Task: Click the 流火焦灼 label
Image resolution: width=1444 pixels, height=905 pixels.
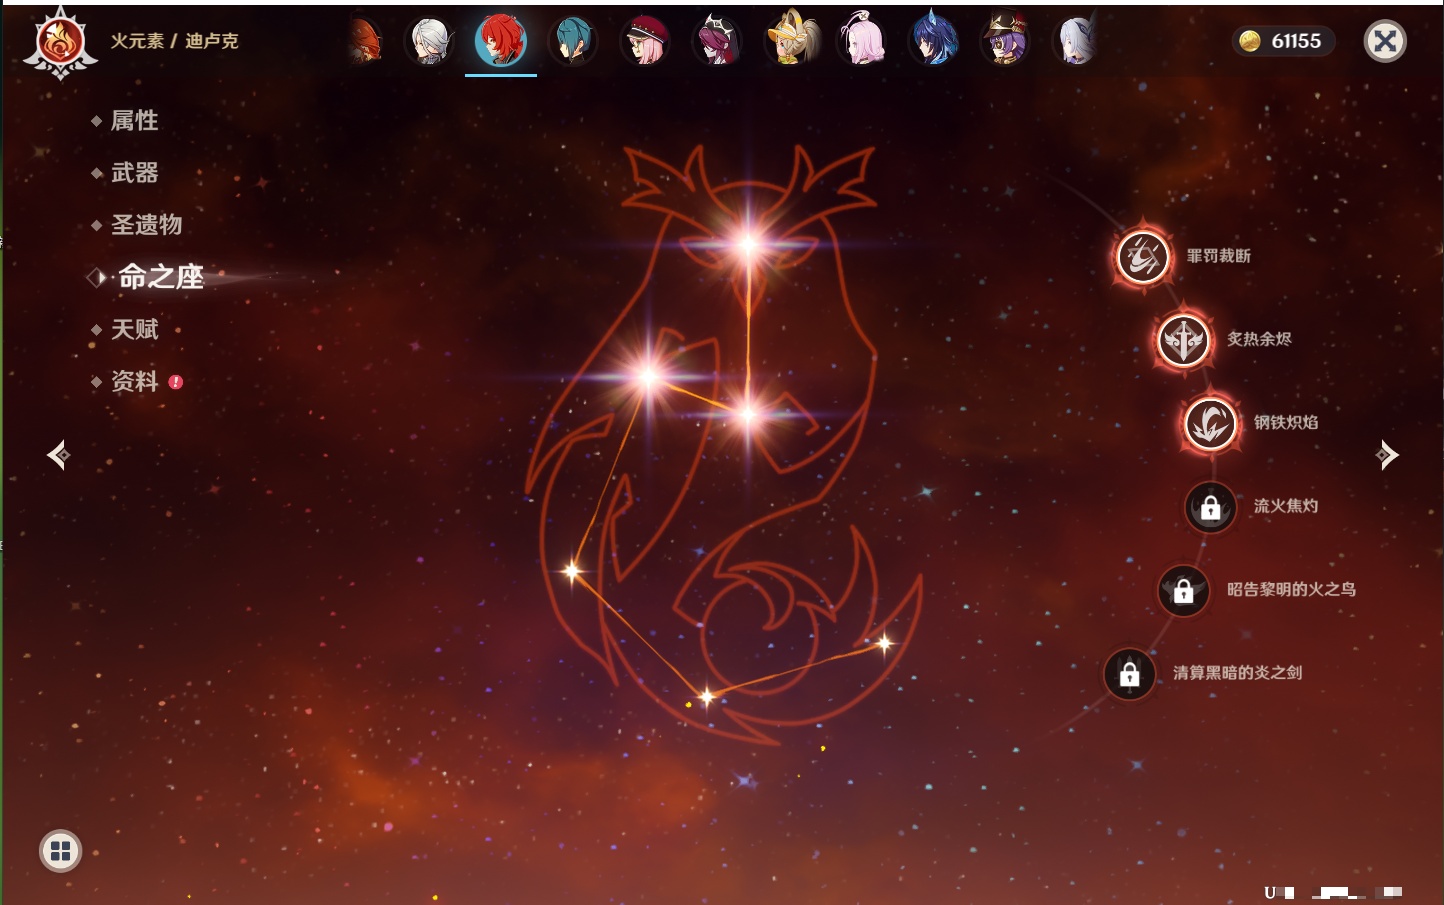Action: [x=1286, y=506]
